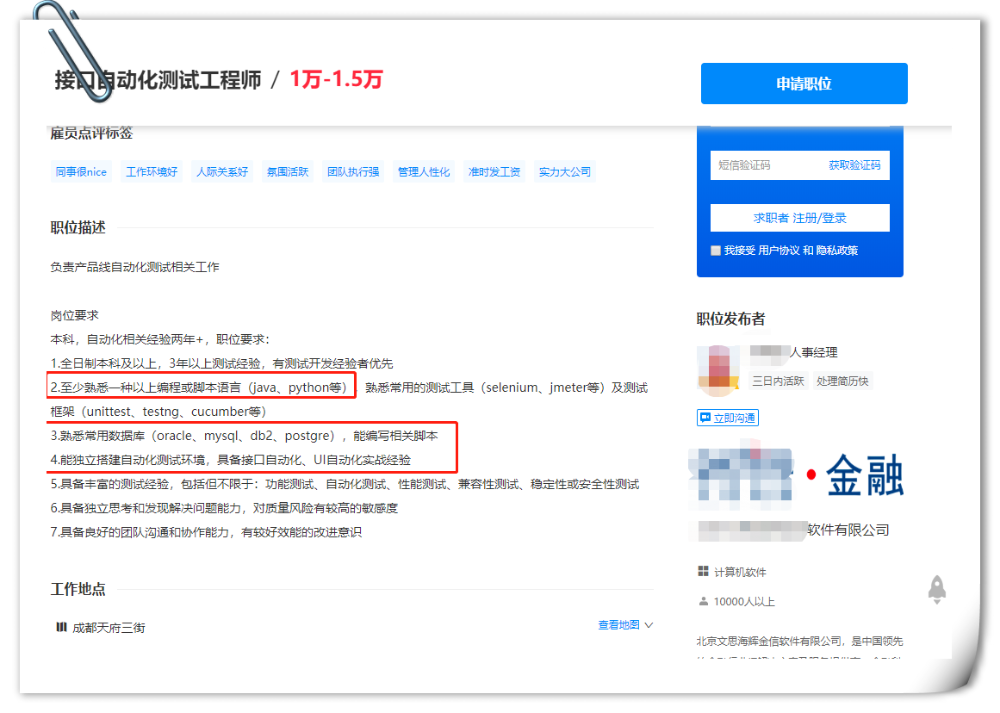Click the 岗位要求 line
This screenshot has height=713, width=1000.
(x=74, y=315)
